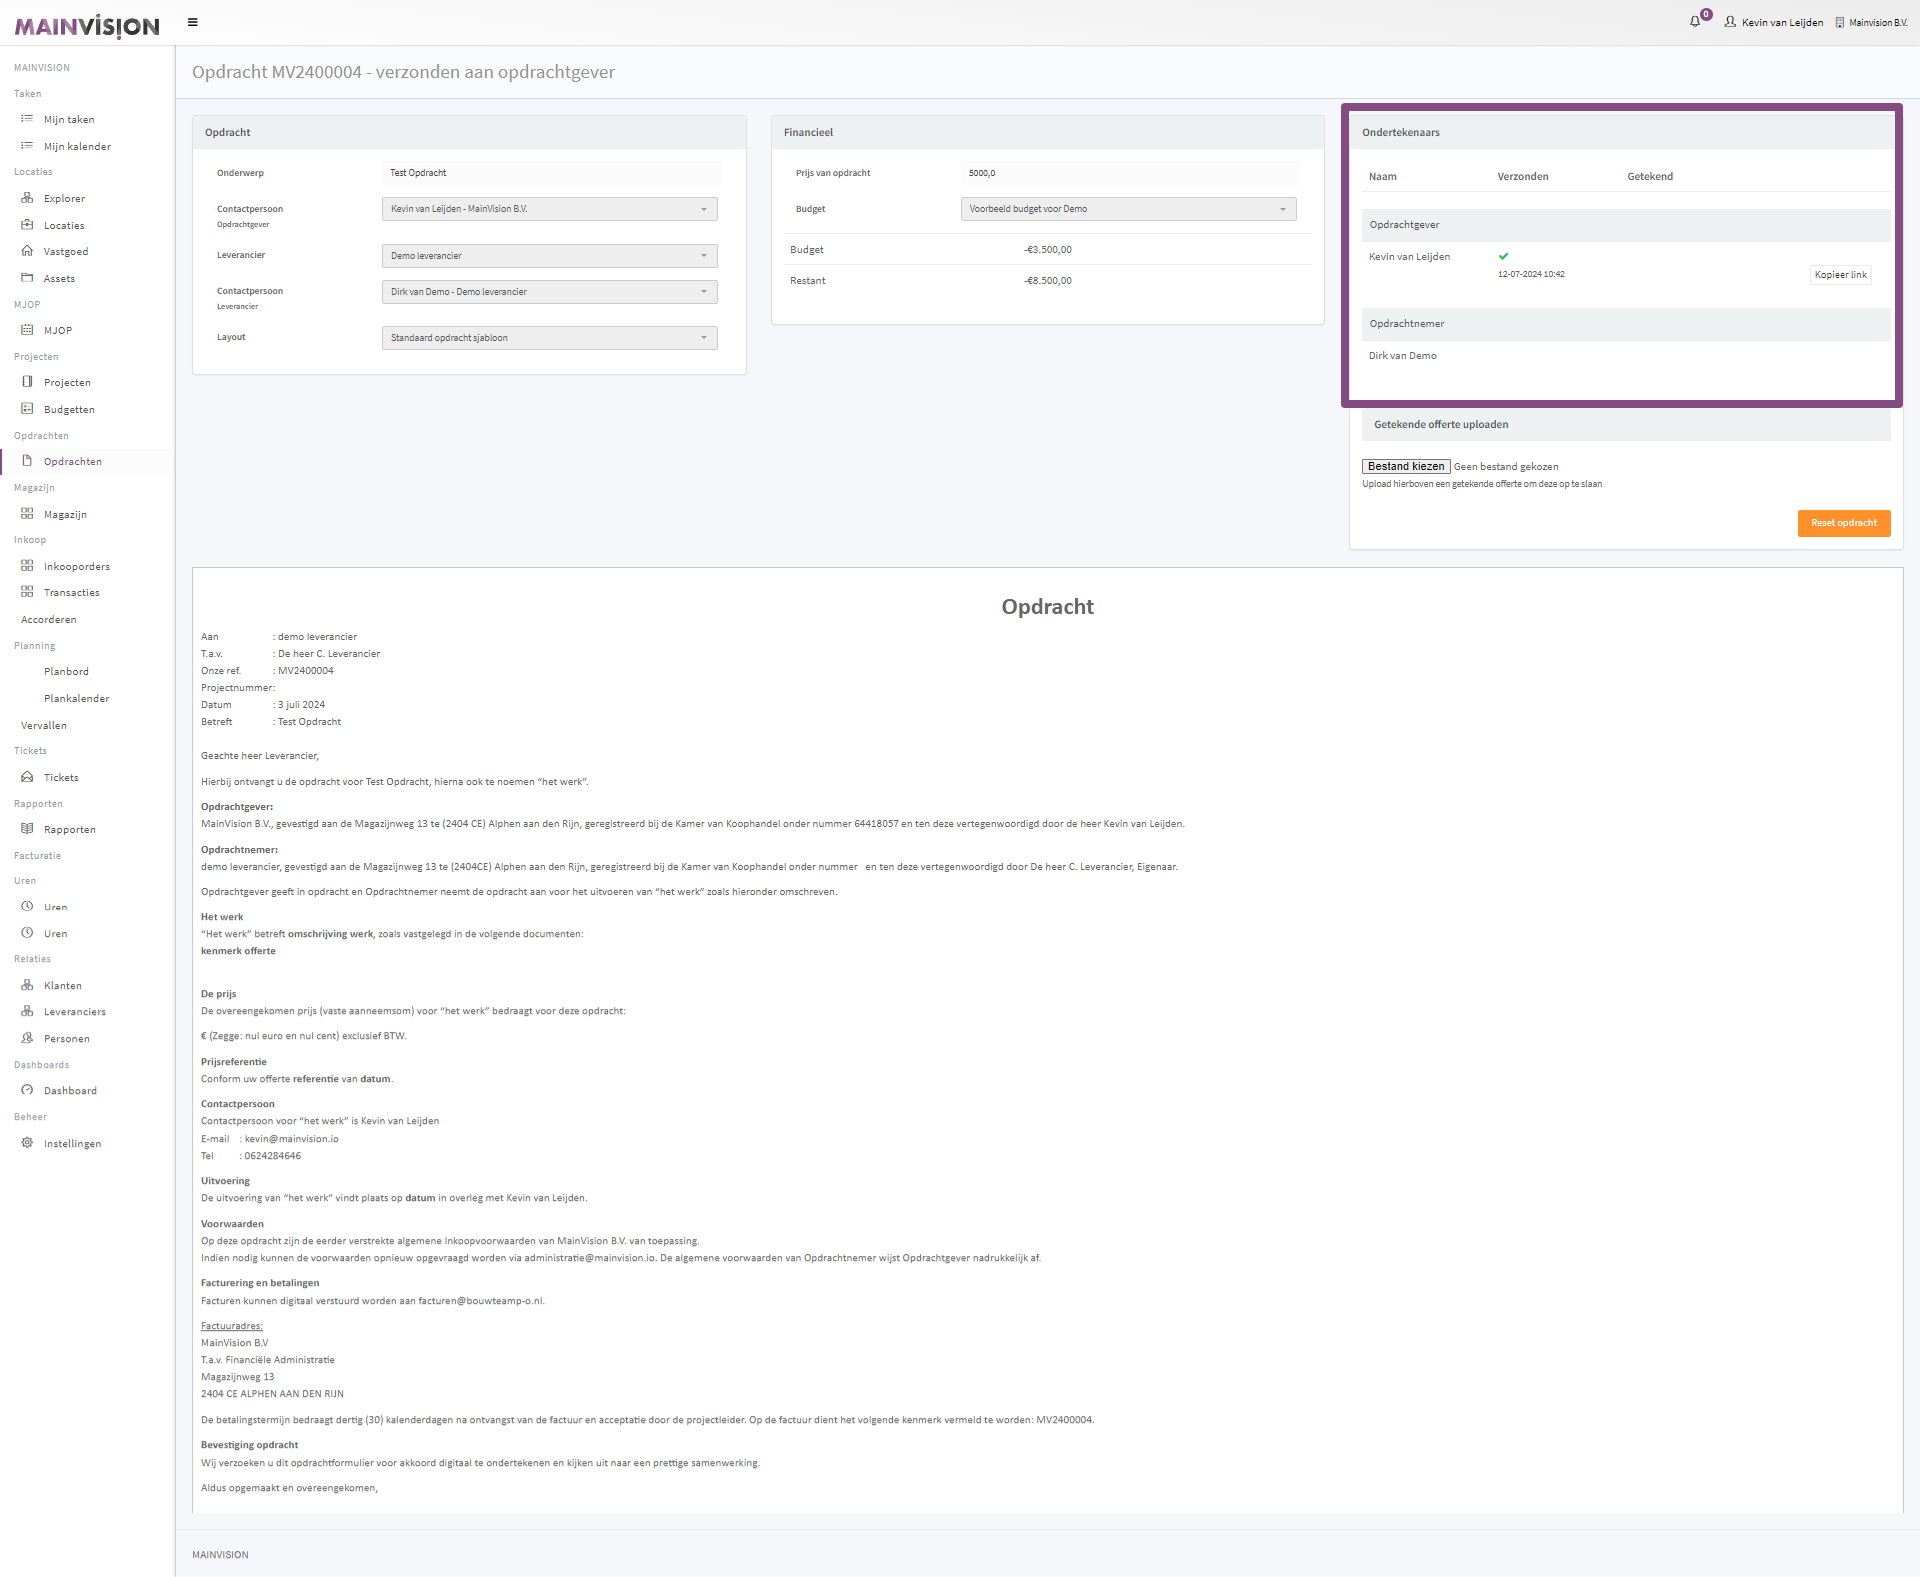Expand the Layout template dropdown
Image resolution: width=1920 pixels, height=1577 pixels.
tap(549, 338)
